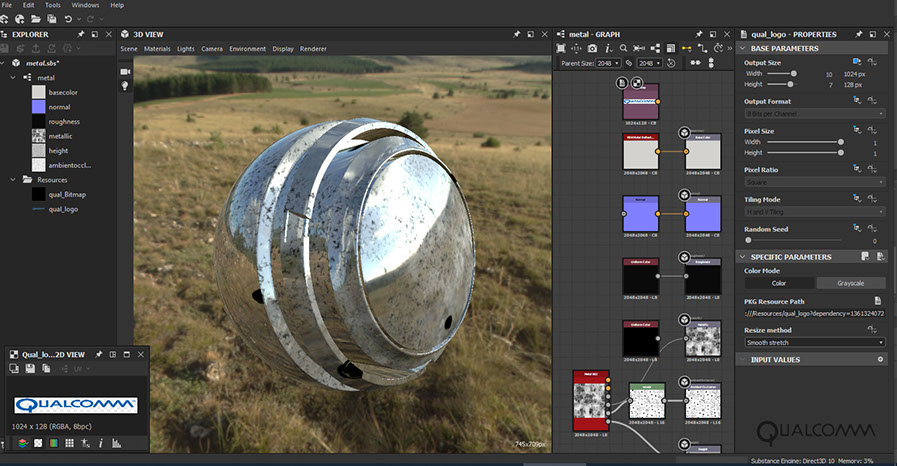Open the Tools menu
The image size is (897, 466).
pyautogui.click(x=53, y=5)
